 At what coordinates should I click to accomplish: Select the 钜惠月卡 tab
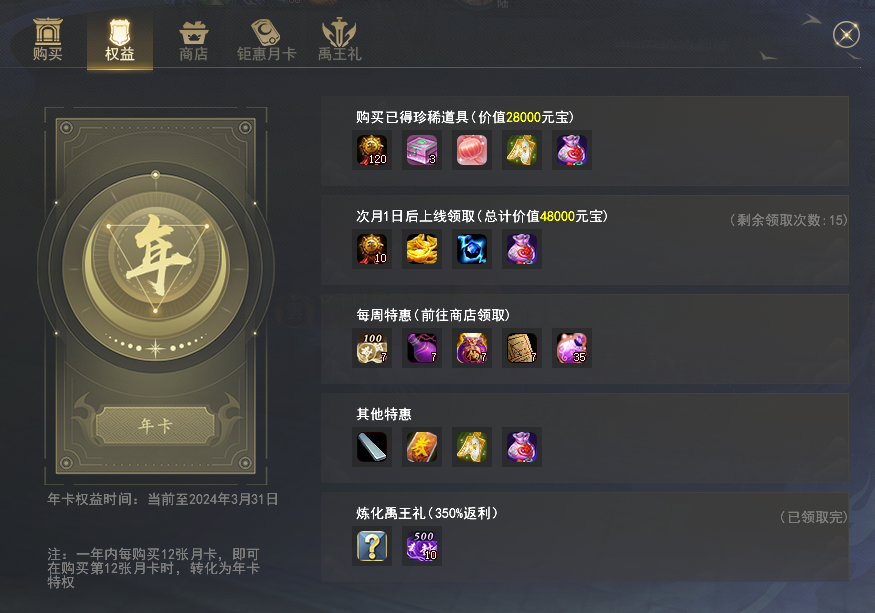(266, 41)
